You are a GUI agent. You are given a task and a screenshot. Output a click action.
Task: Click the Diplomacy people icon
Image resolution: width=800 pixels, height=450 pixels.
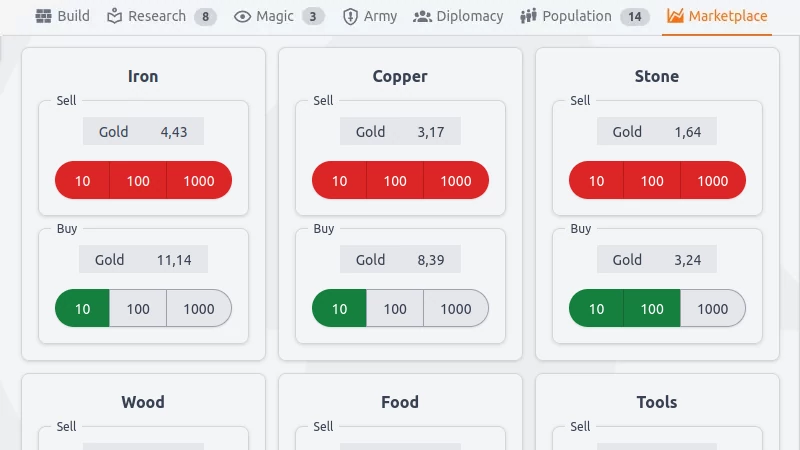[422, 16]
